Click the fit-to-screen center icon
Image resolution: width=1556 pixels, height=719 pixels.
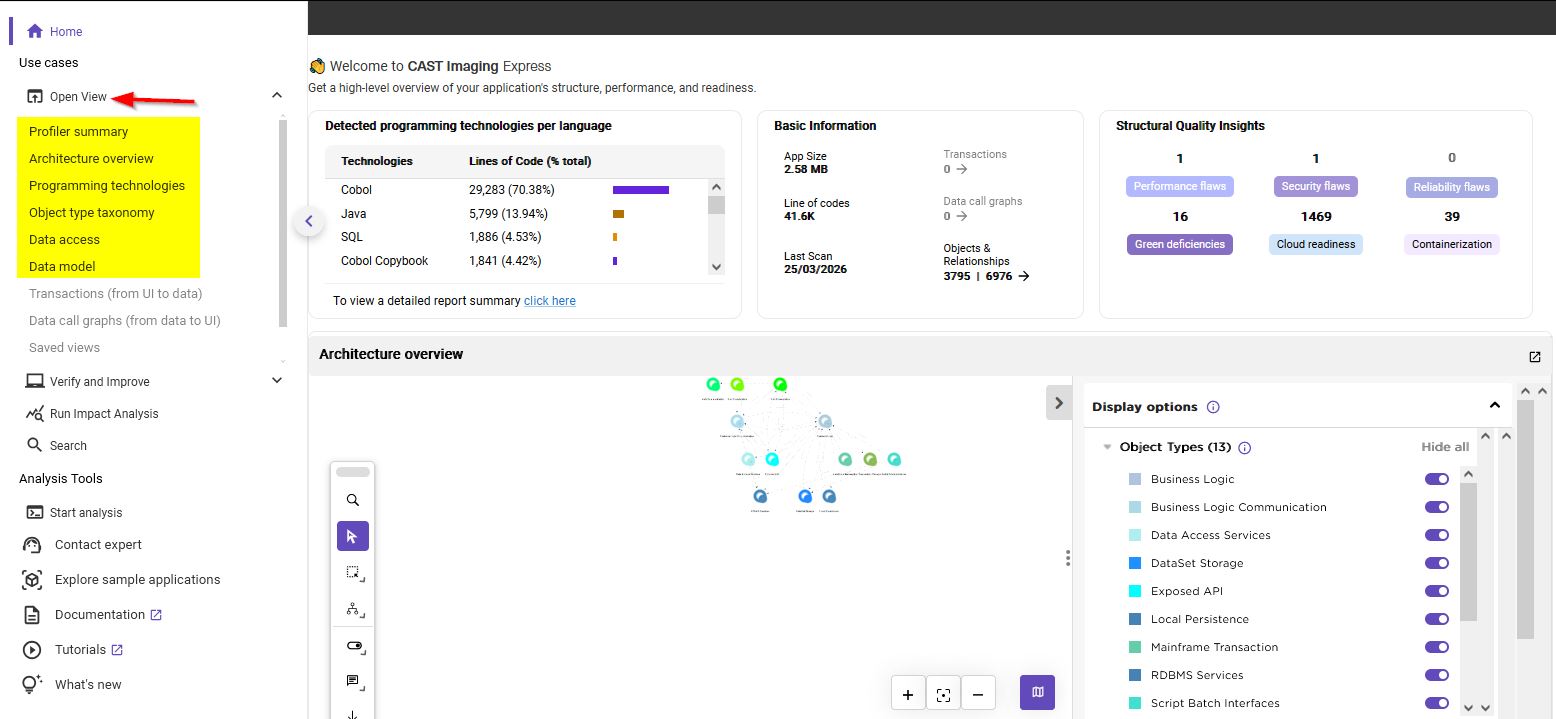pyautogui.click(x=943, y=694)
